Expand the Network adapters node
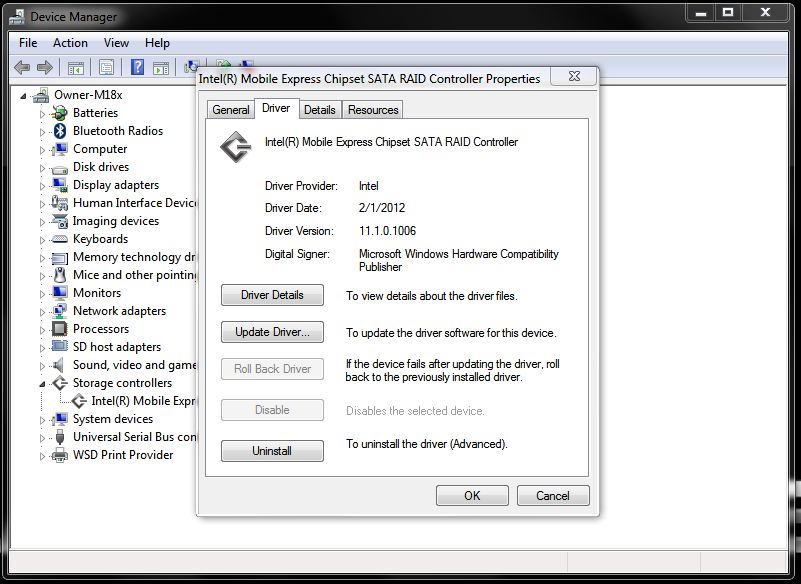Image resolution: width=801 pixels, height=584 pixels. pos(42,312)
